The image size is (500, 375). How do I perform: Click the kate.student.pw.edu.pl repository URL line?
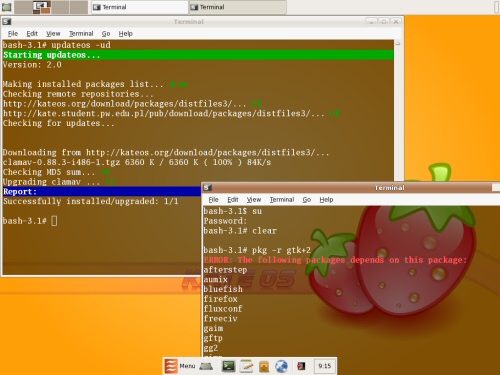pos(171,114)
